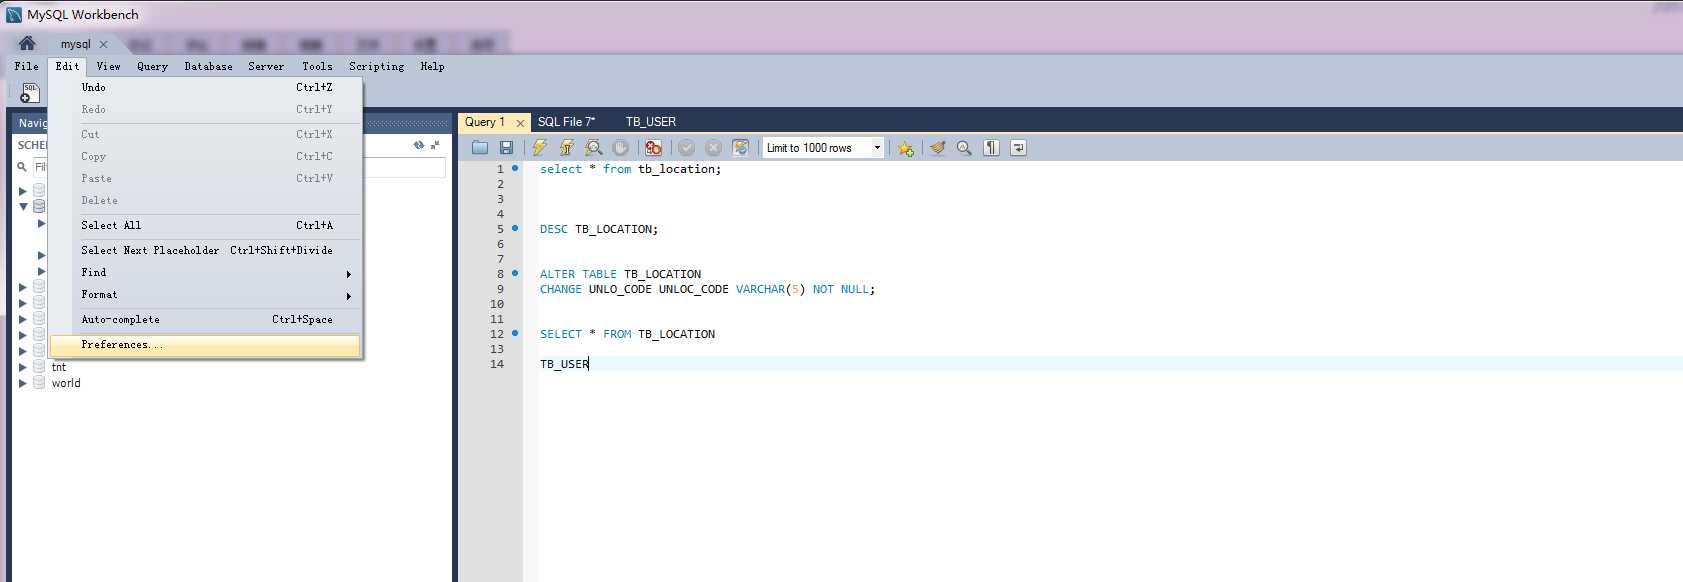Viewport: 1683px width, 582px height.
Task: Select the world schema
Action: [66, 383]
